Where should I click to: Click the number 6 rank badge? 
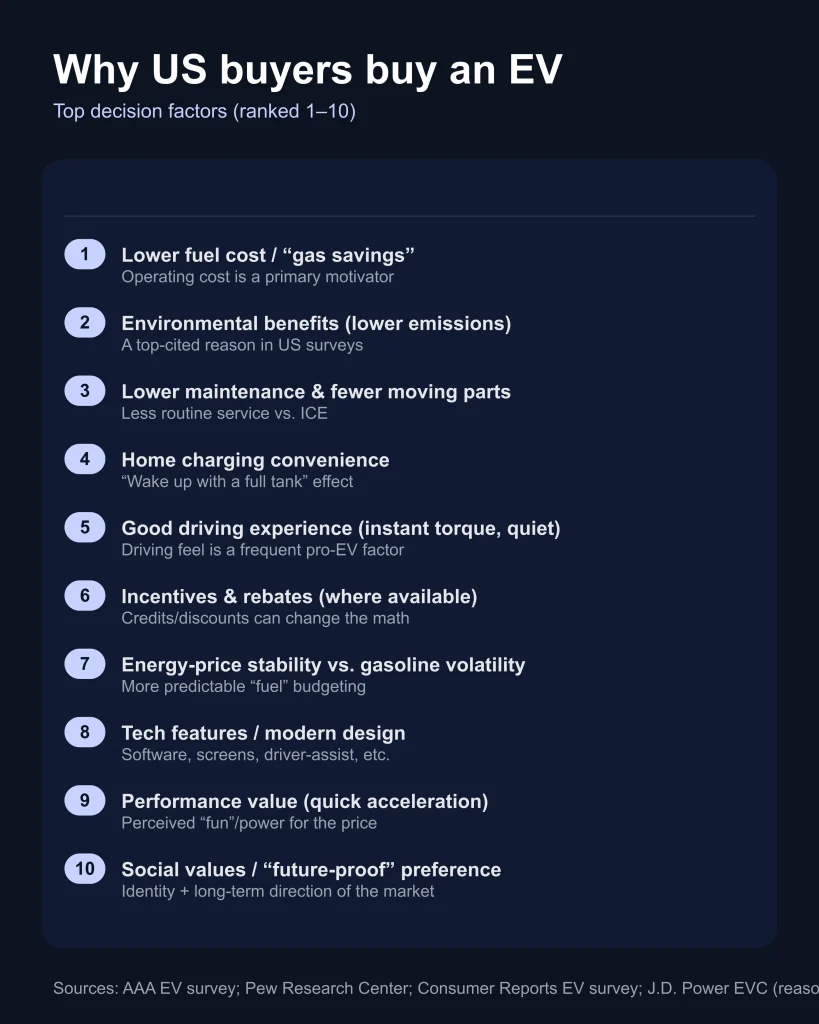[x=84, y=596]
